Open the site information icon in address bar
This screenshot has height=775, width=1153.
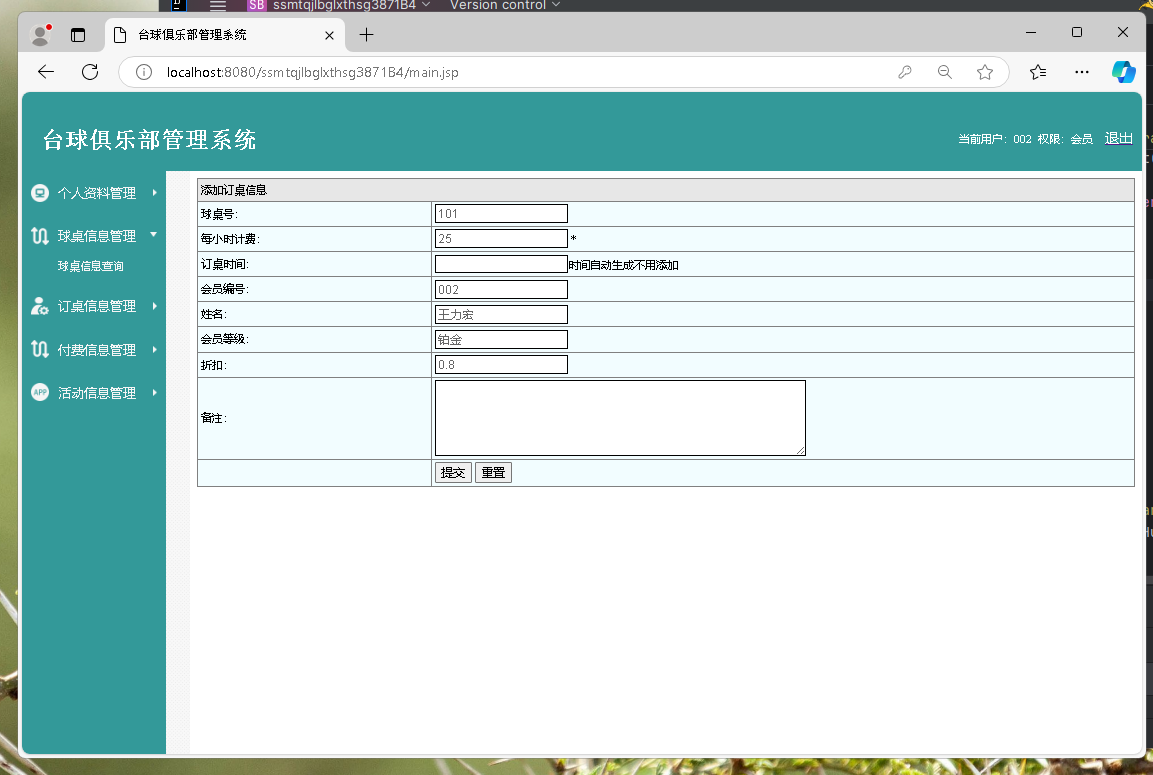pos(144,72)
